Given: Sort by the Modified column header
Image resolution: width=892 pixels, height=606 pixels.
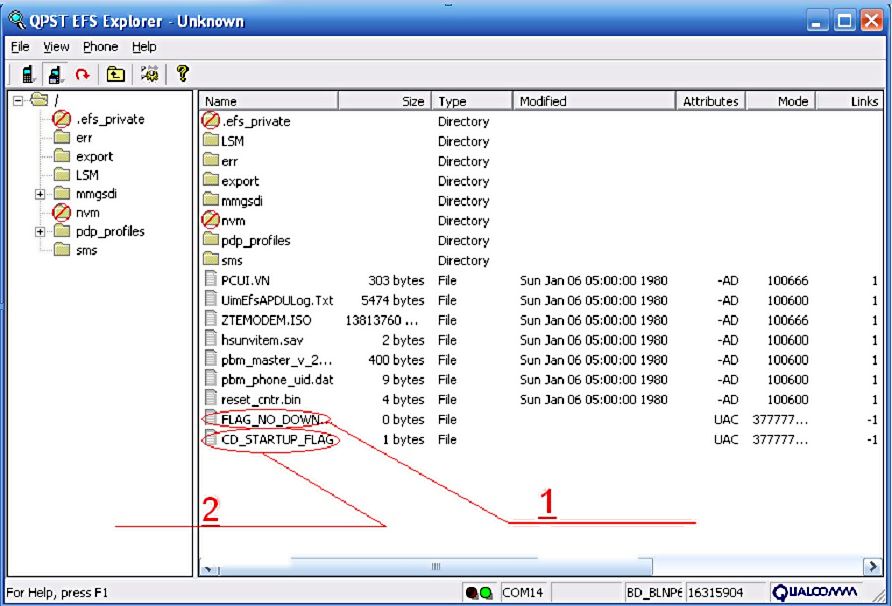Looking at the screenshot, I should (x=594, y=101).
